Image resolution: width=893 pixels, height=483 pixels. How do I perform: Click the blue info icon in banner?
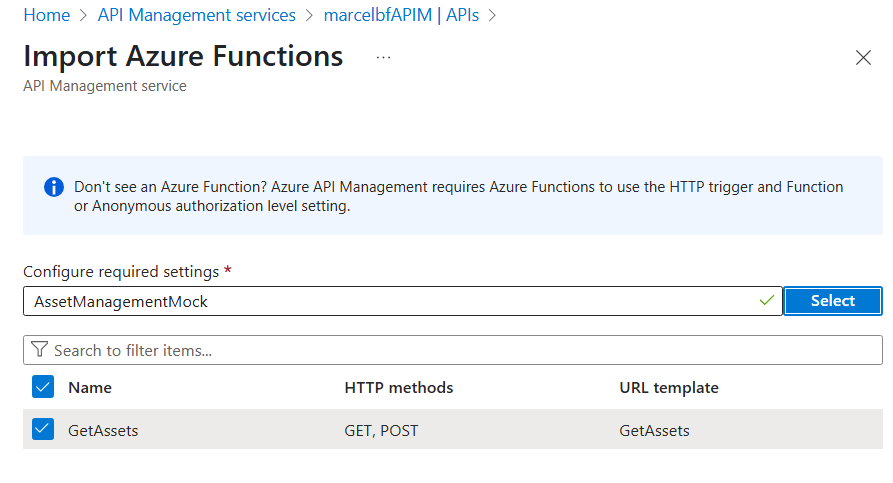coord(54,187)
